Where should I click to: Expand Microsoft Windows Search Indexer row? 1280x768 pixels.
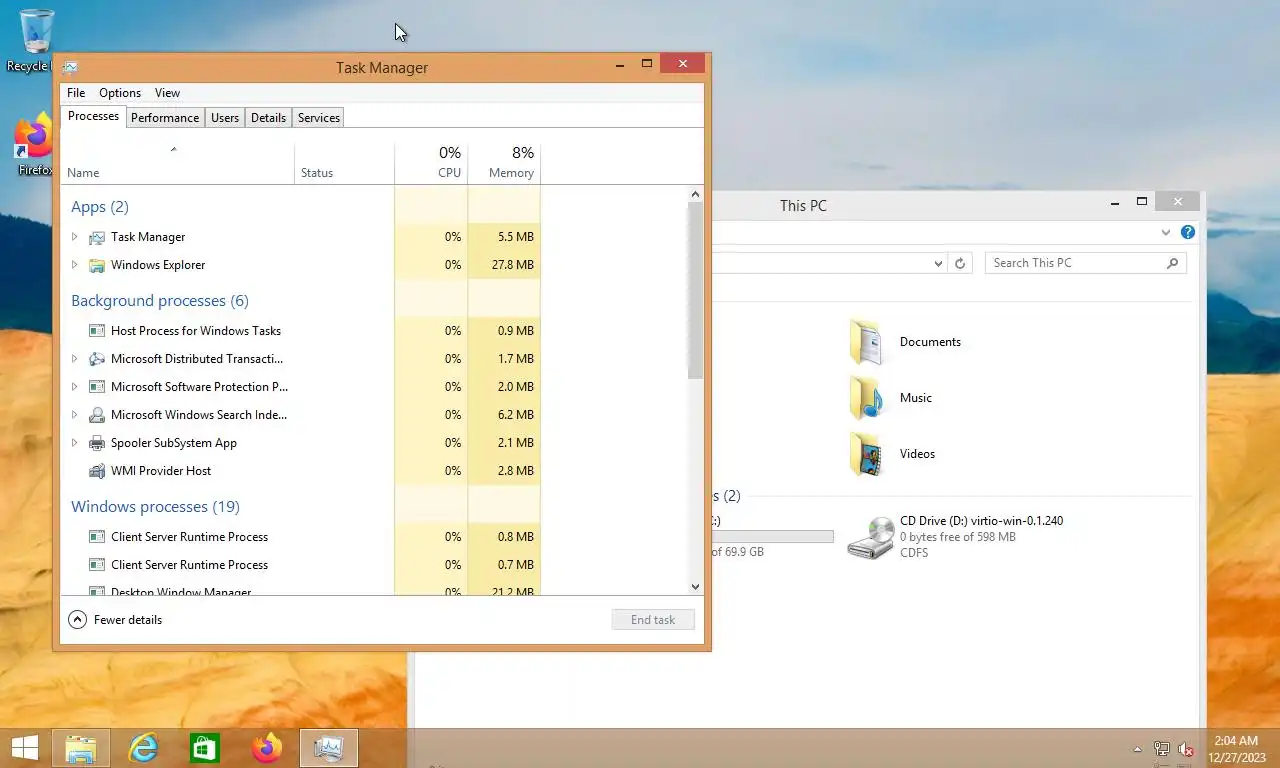tap(74, 415)
